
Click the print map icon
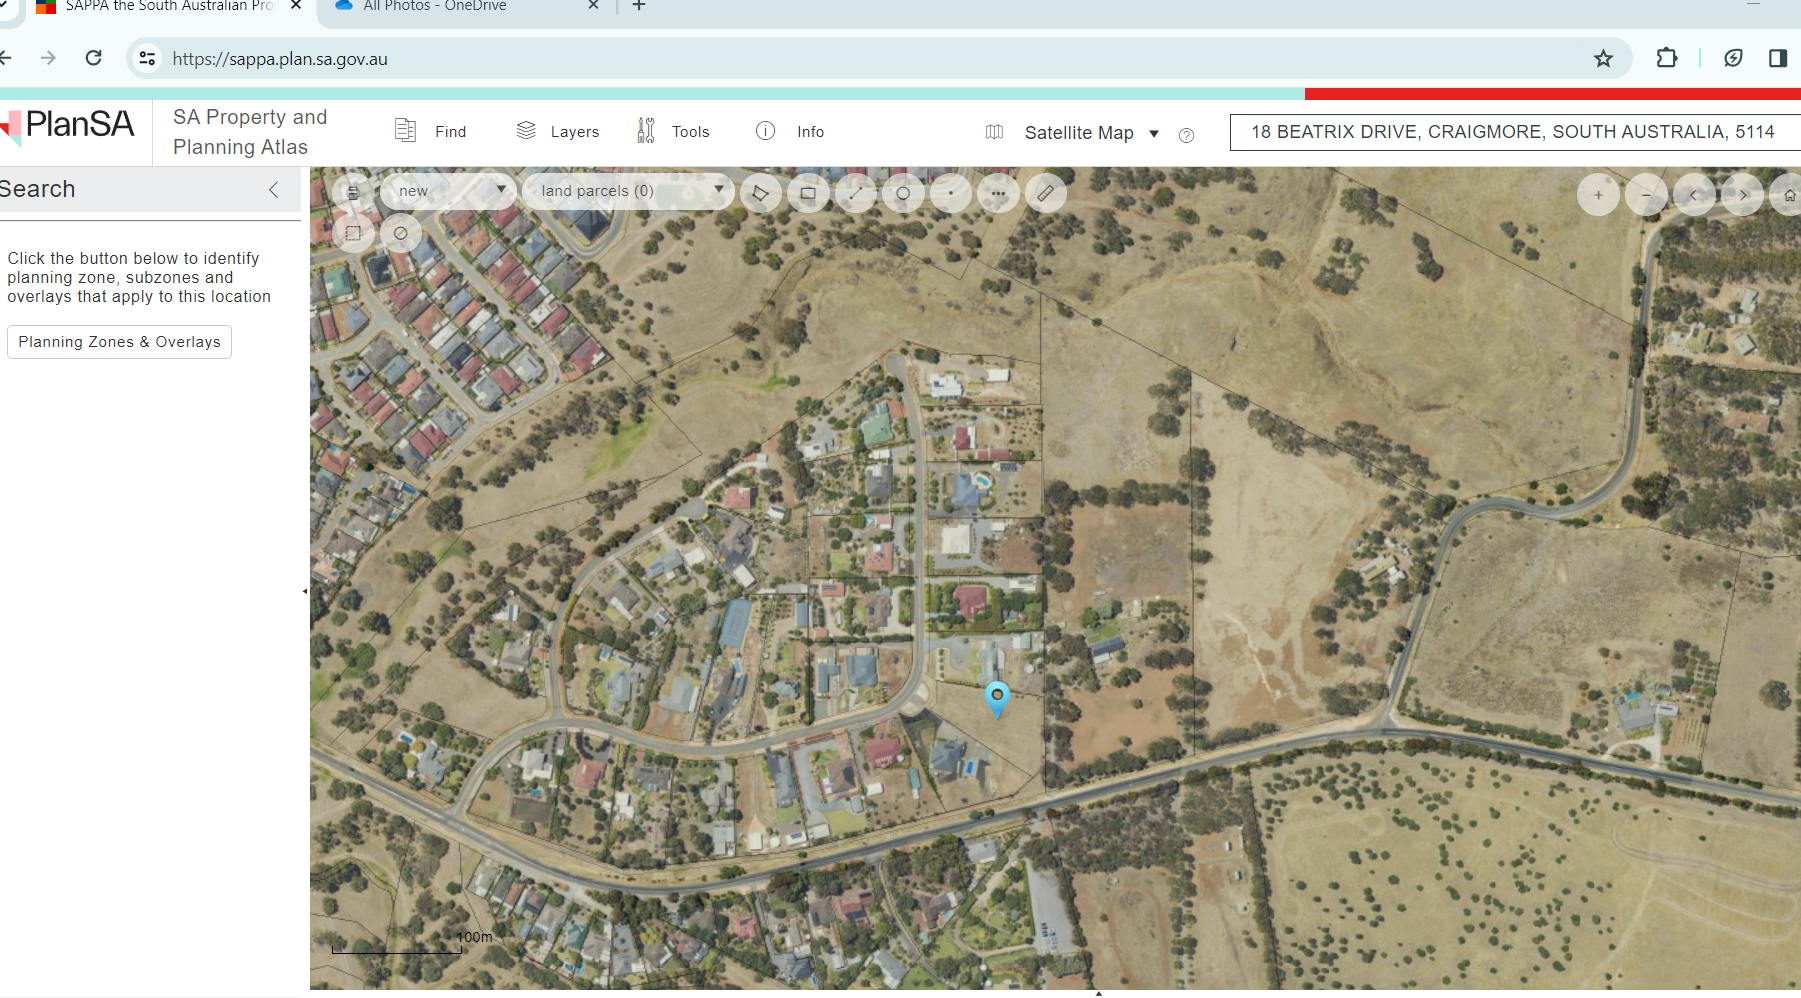(x=353, y=193)
